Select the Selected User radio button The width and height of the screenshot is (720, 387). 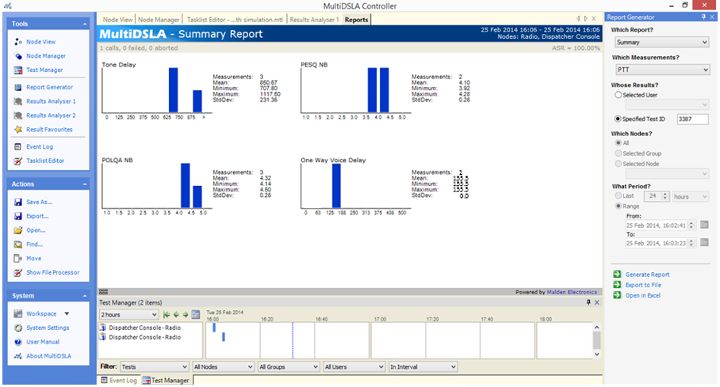(x=618, y=95)
